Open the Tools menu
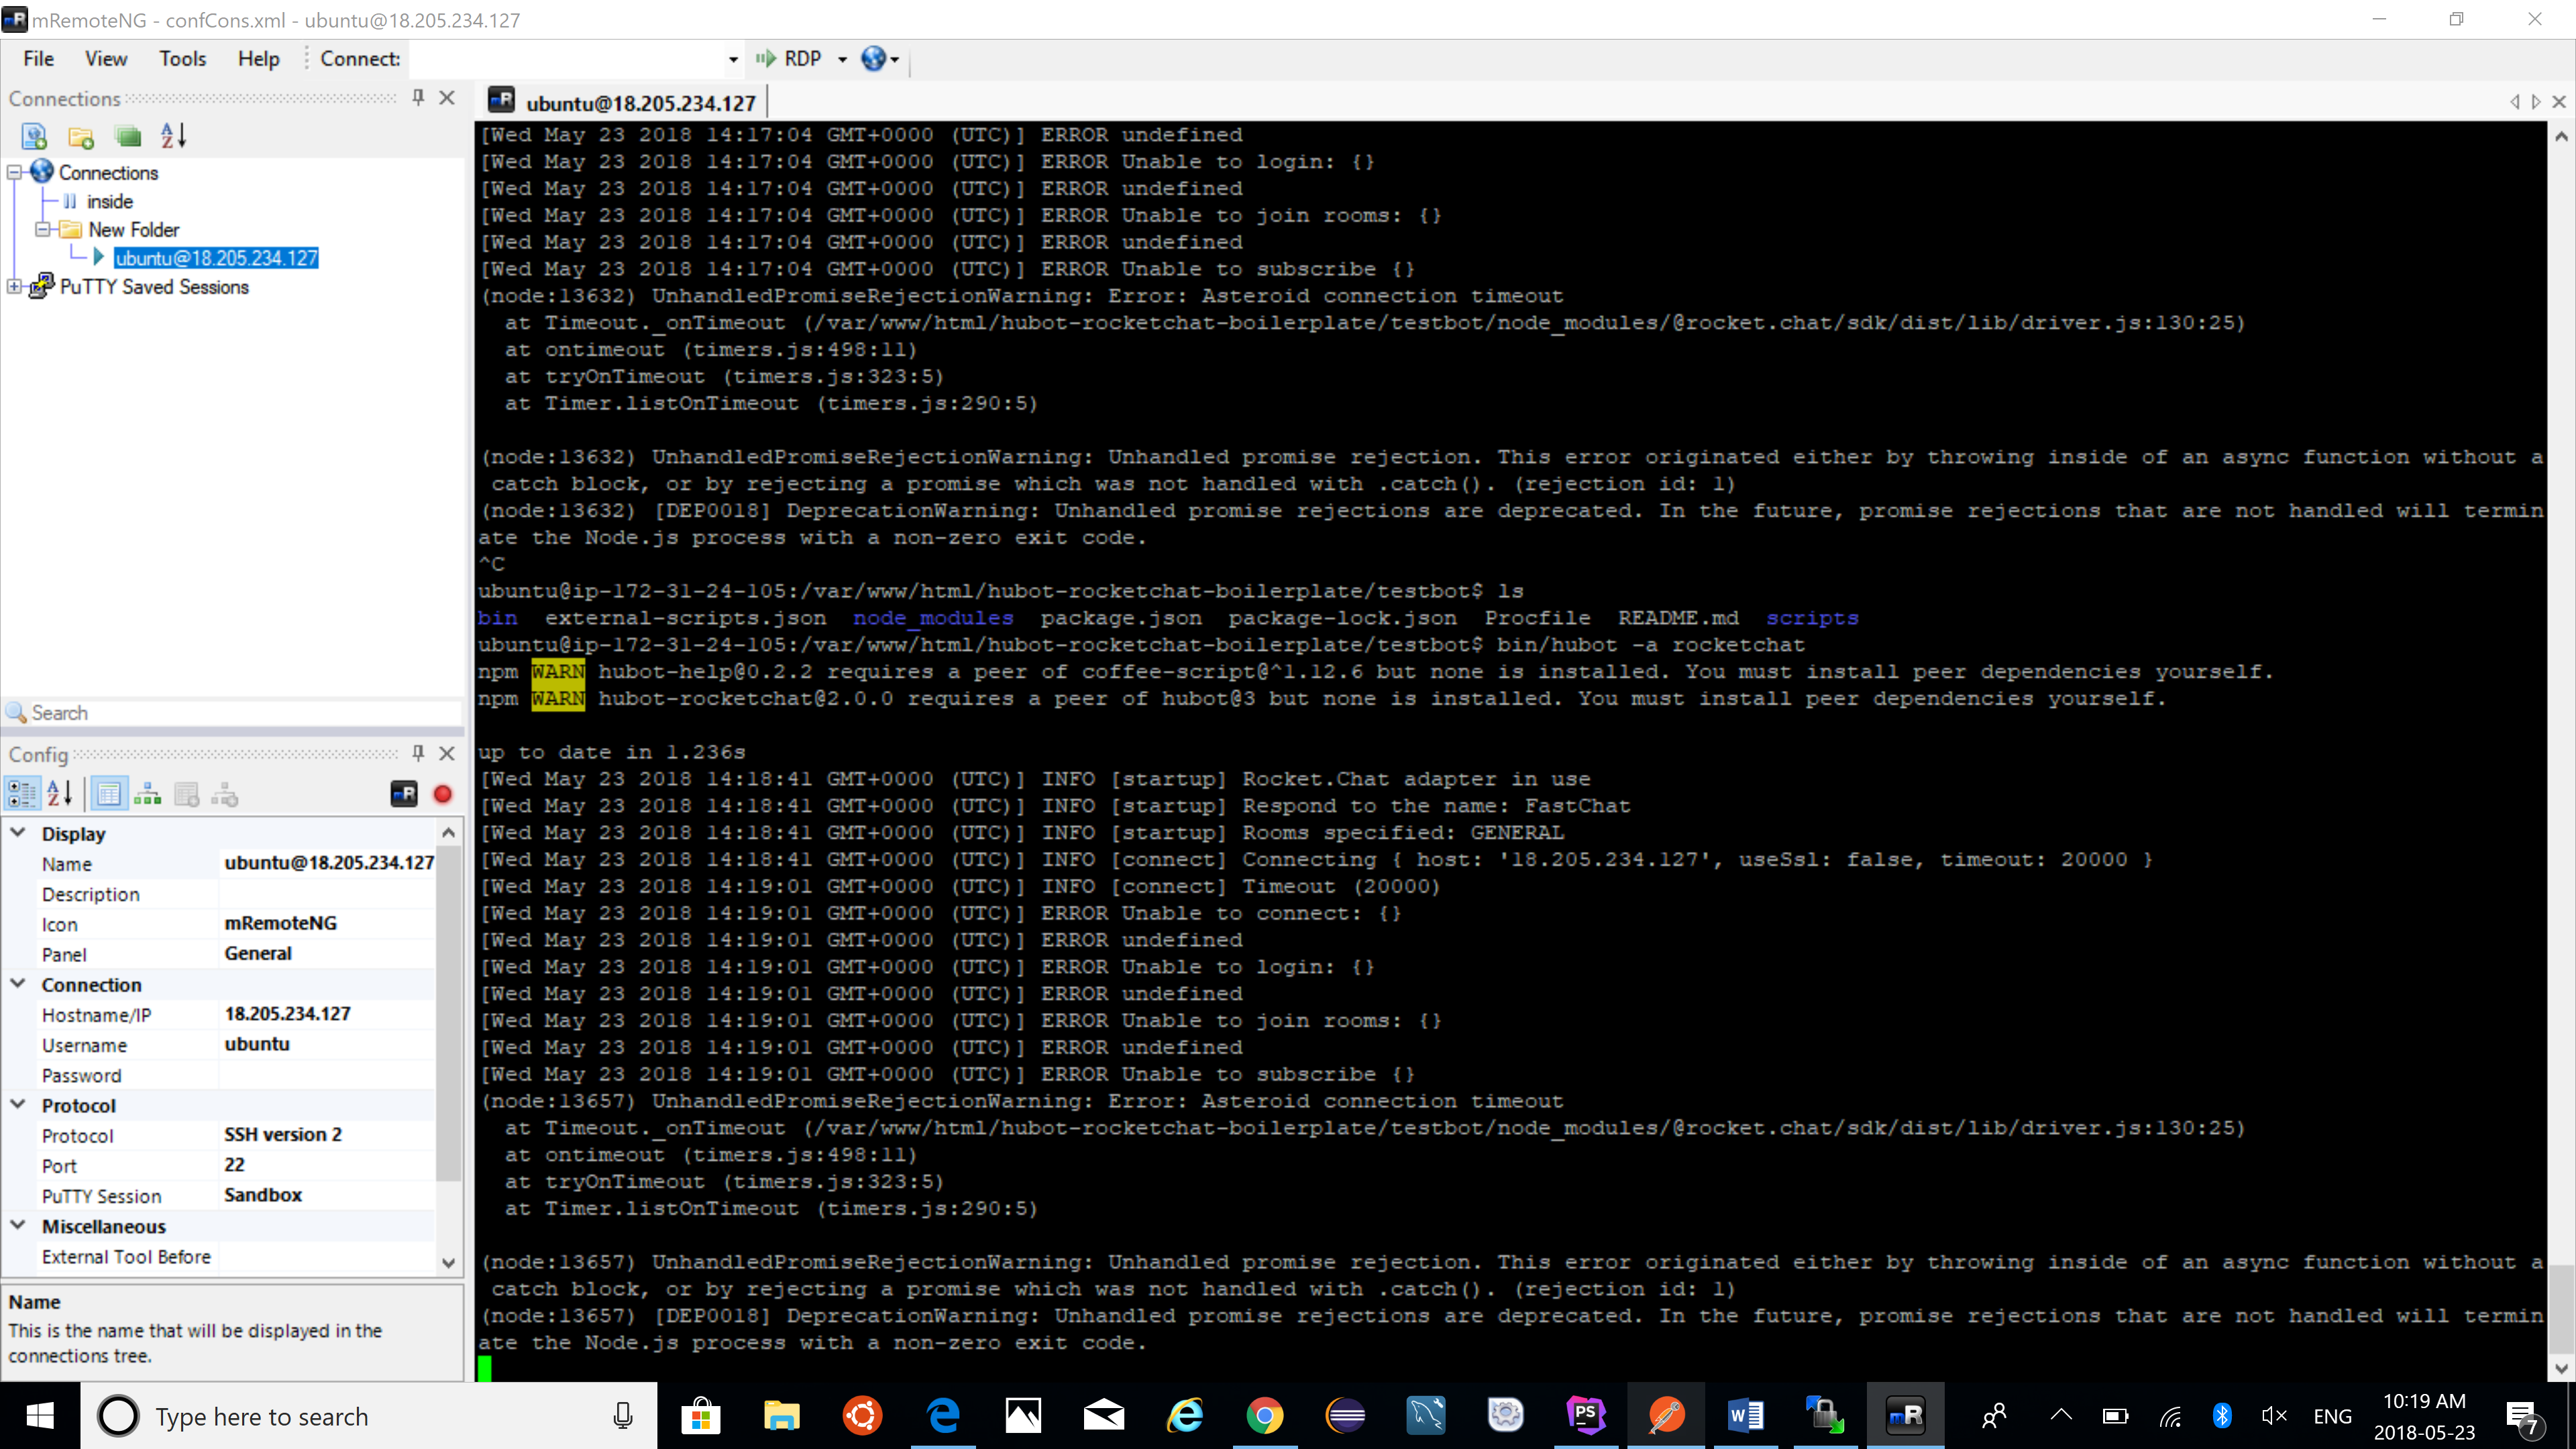 (182, 58)
